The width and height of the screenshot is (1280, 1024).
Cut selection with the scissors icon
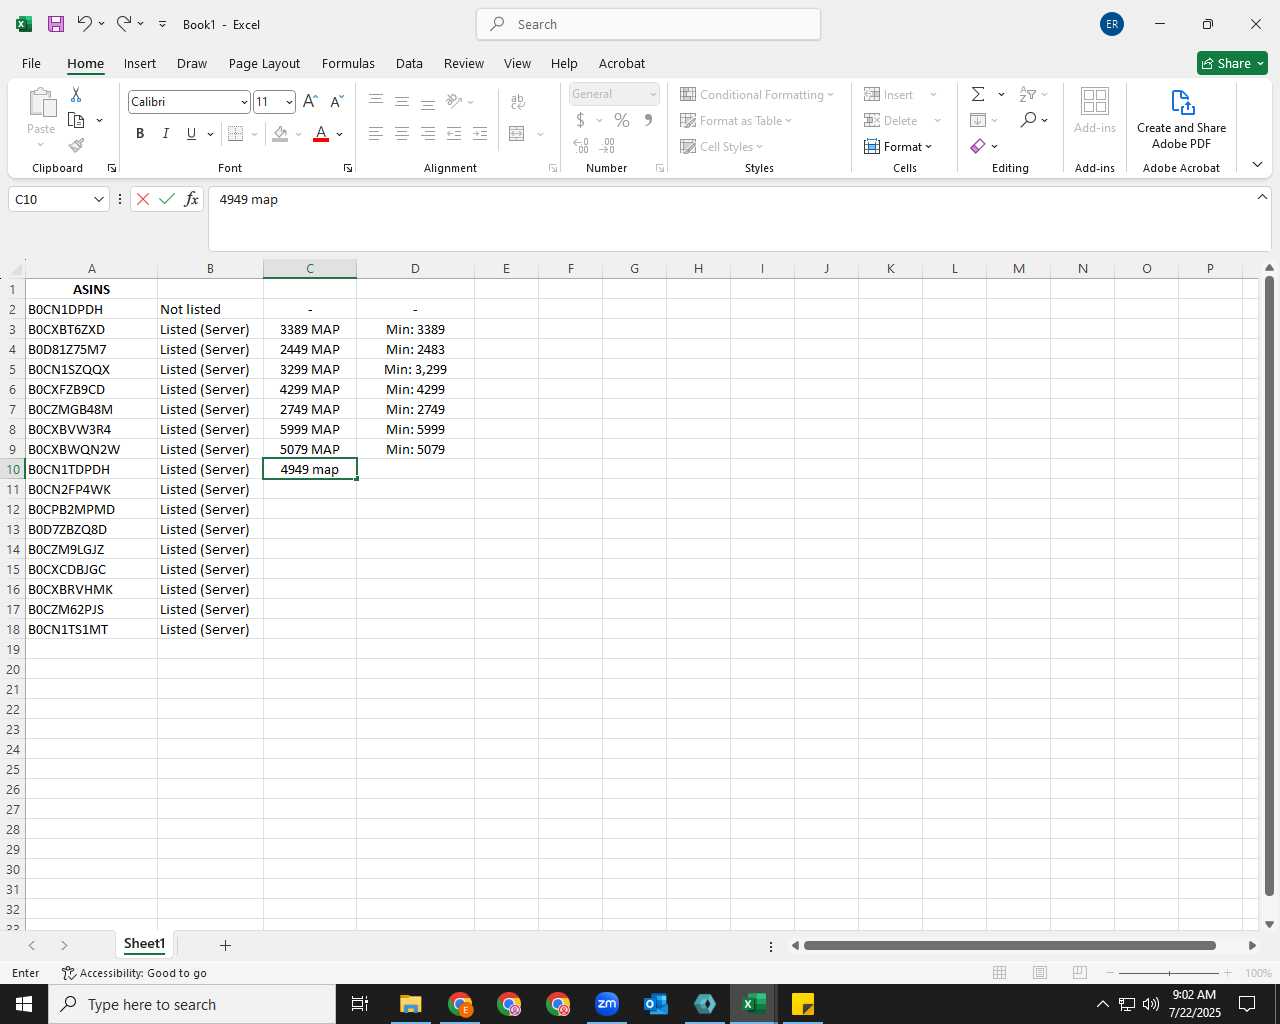(76, 94)
